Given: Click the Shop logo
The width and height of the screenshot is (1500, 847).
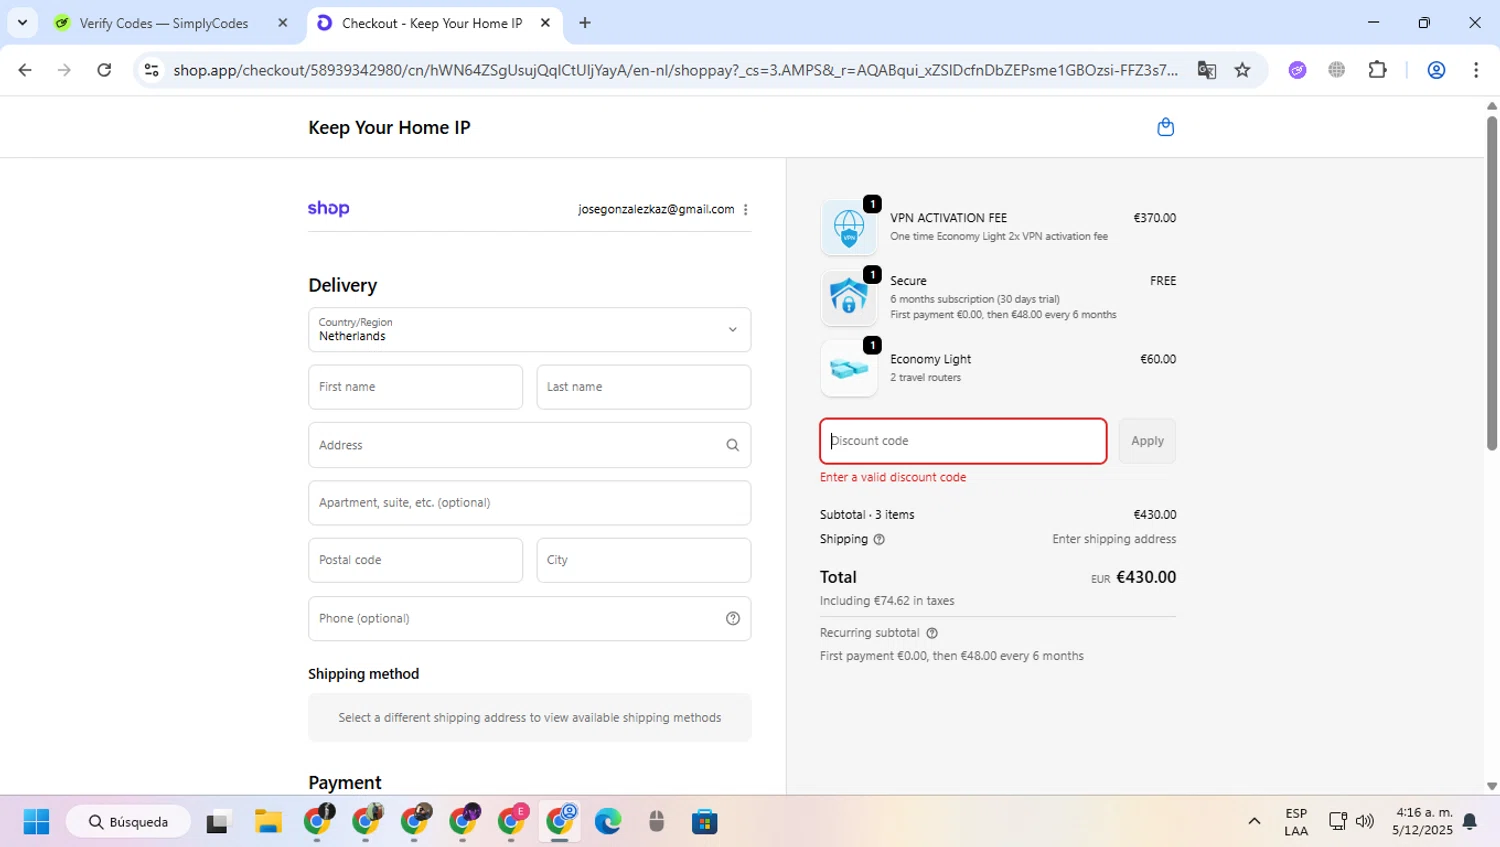Looking at the screenshot, I should click(x=328, y=209).
